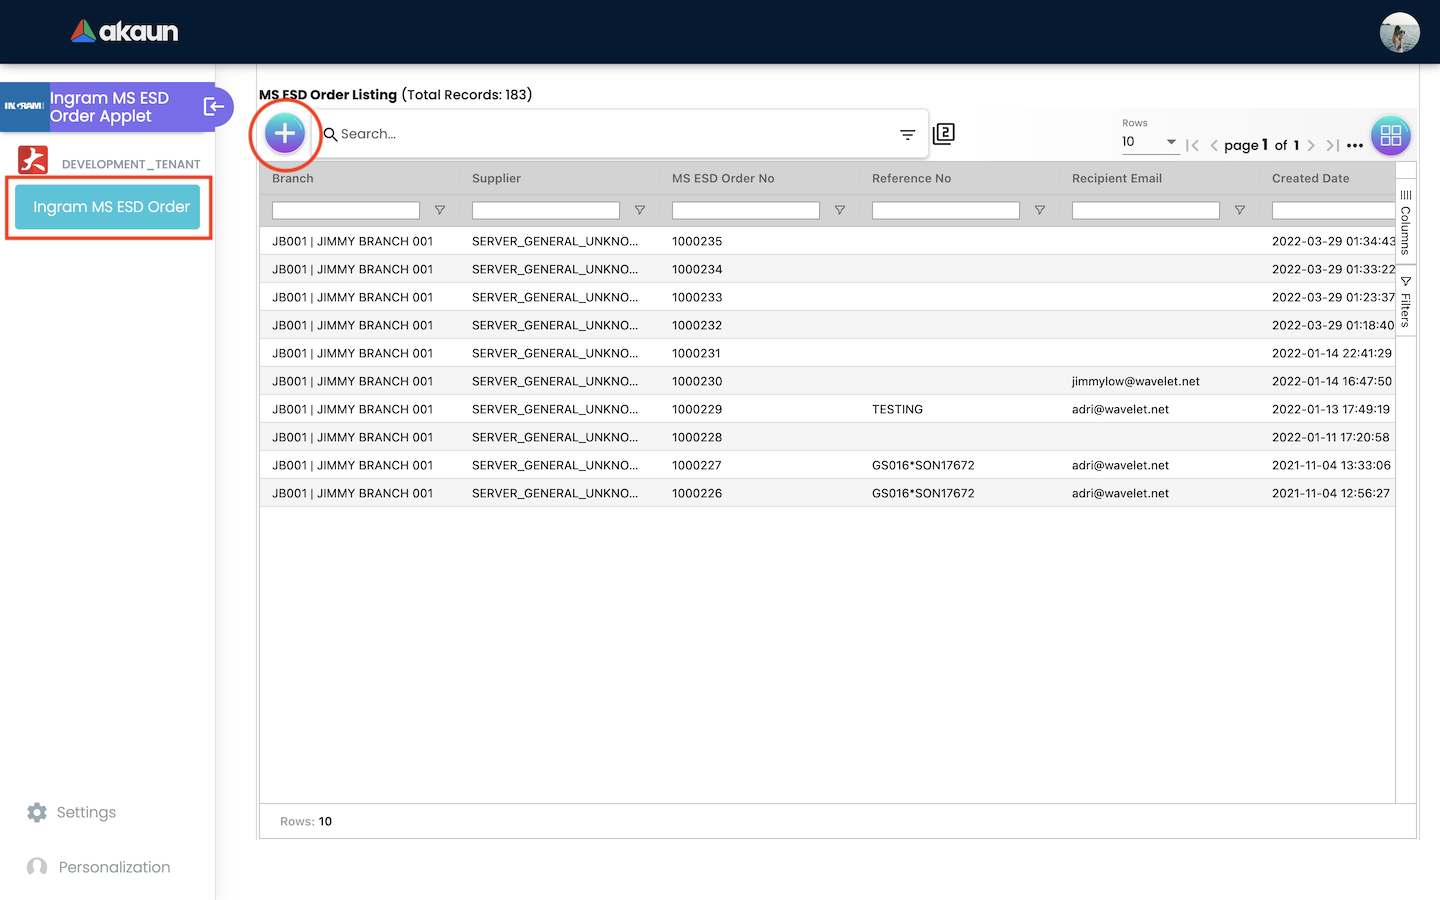
Task: Click the exit applet icon in sidebar header
Action: tap(214, 107)
